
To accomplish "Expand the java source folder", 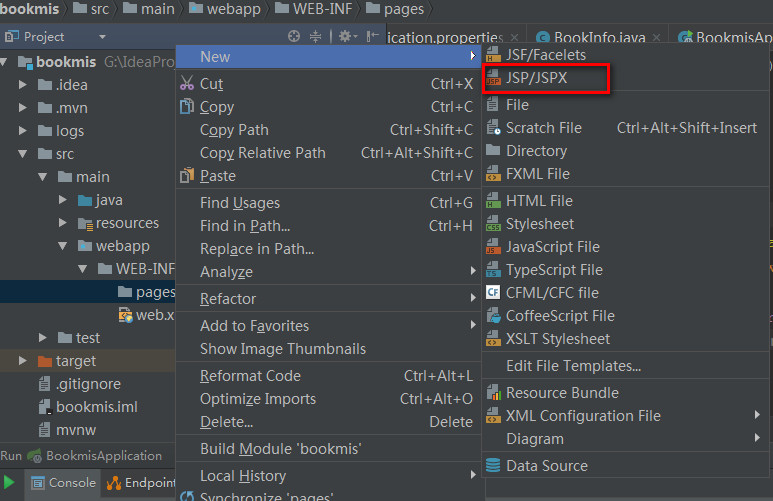I will [x=62, y=199].
